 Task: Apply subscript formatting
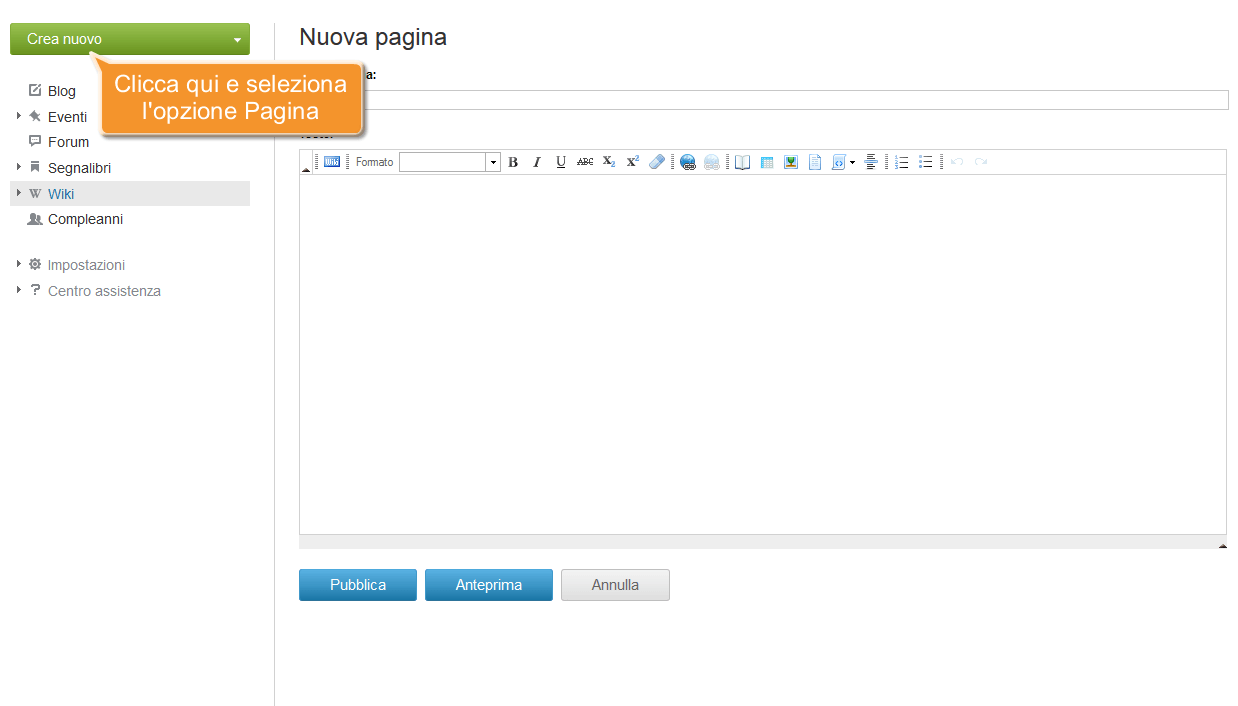pyautogui.click(x=609, y=162)
